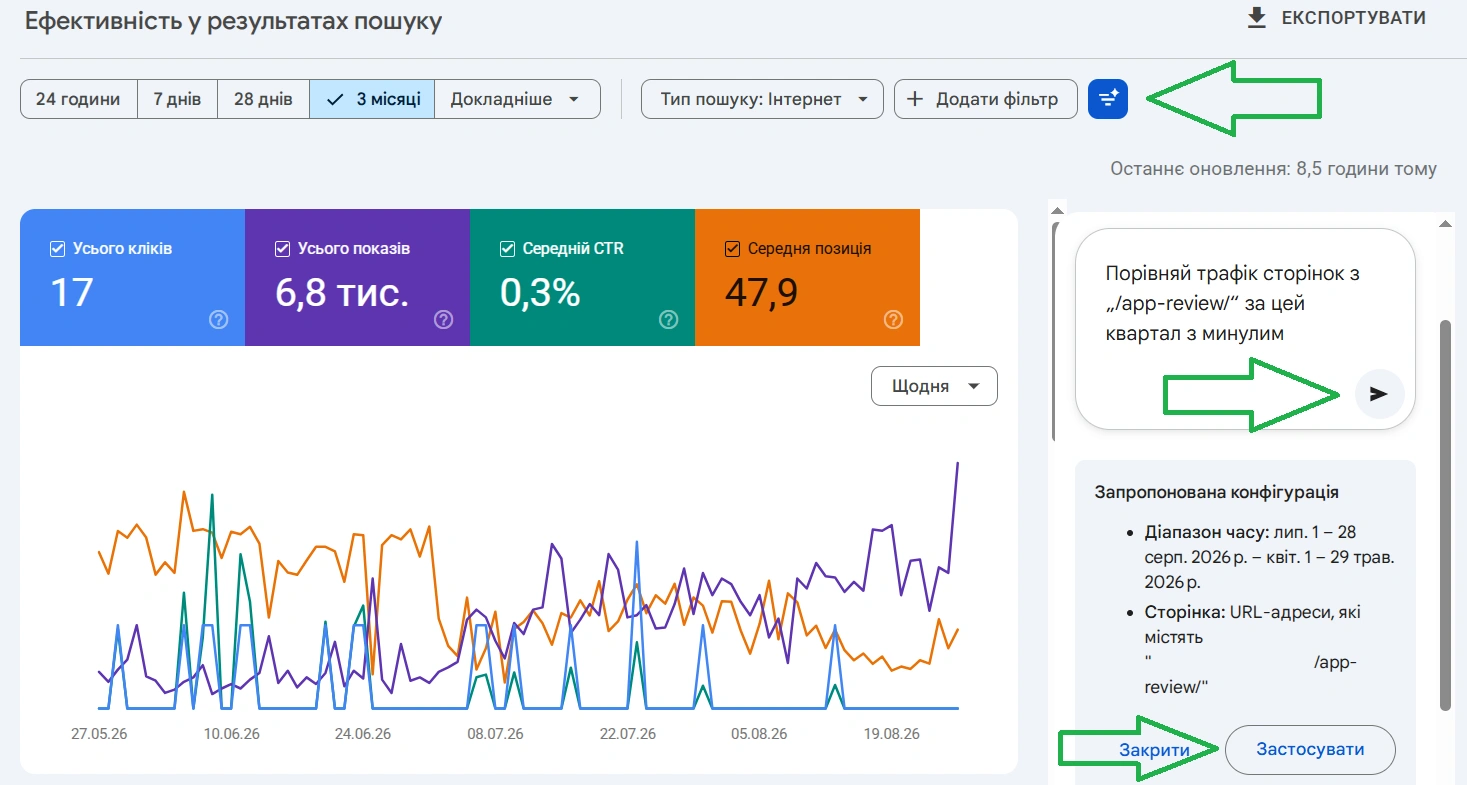
Task: Open the Щодня granularity dropdown
Action: (x=934, y=386)
